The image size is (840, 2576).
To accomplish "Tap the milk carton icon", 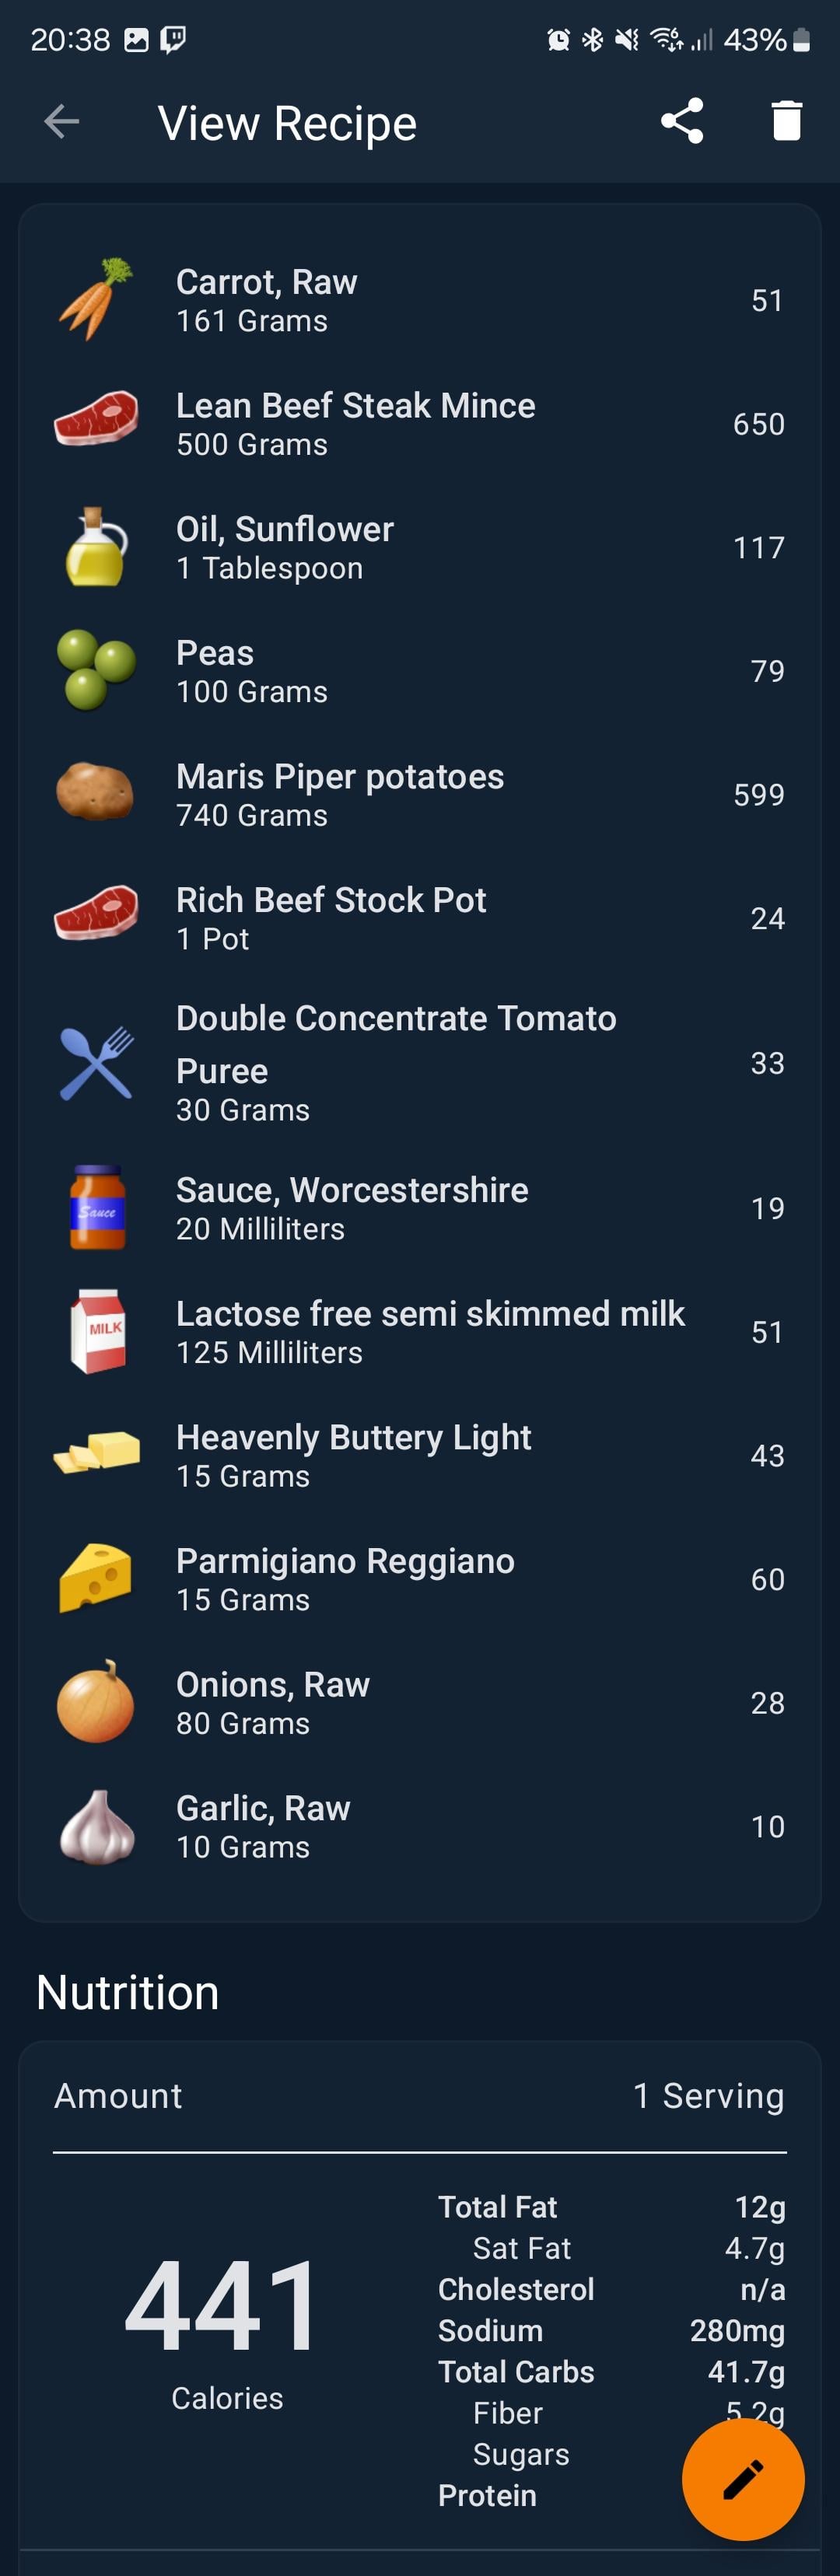I will coord(97,1331).
